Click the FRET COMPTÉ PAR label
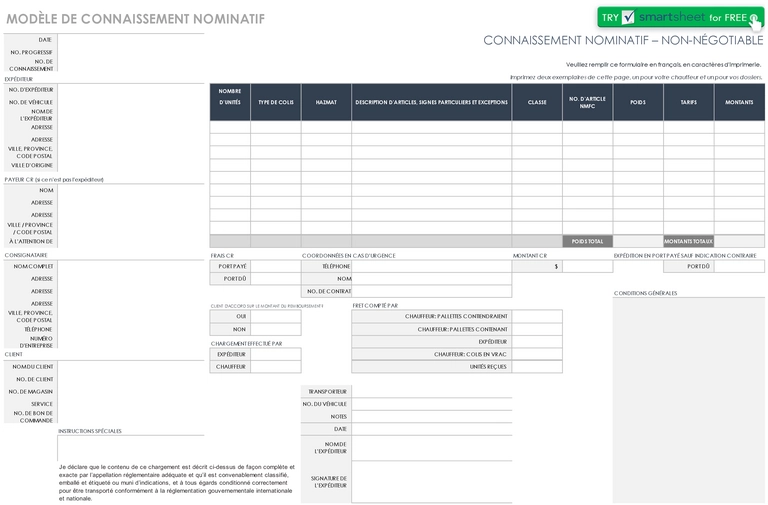Image resolution: width=768 pixels, height=505 pixels. click(375, 306)
